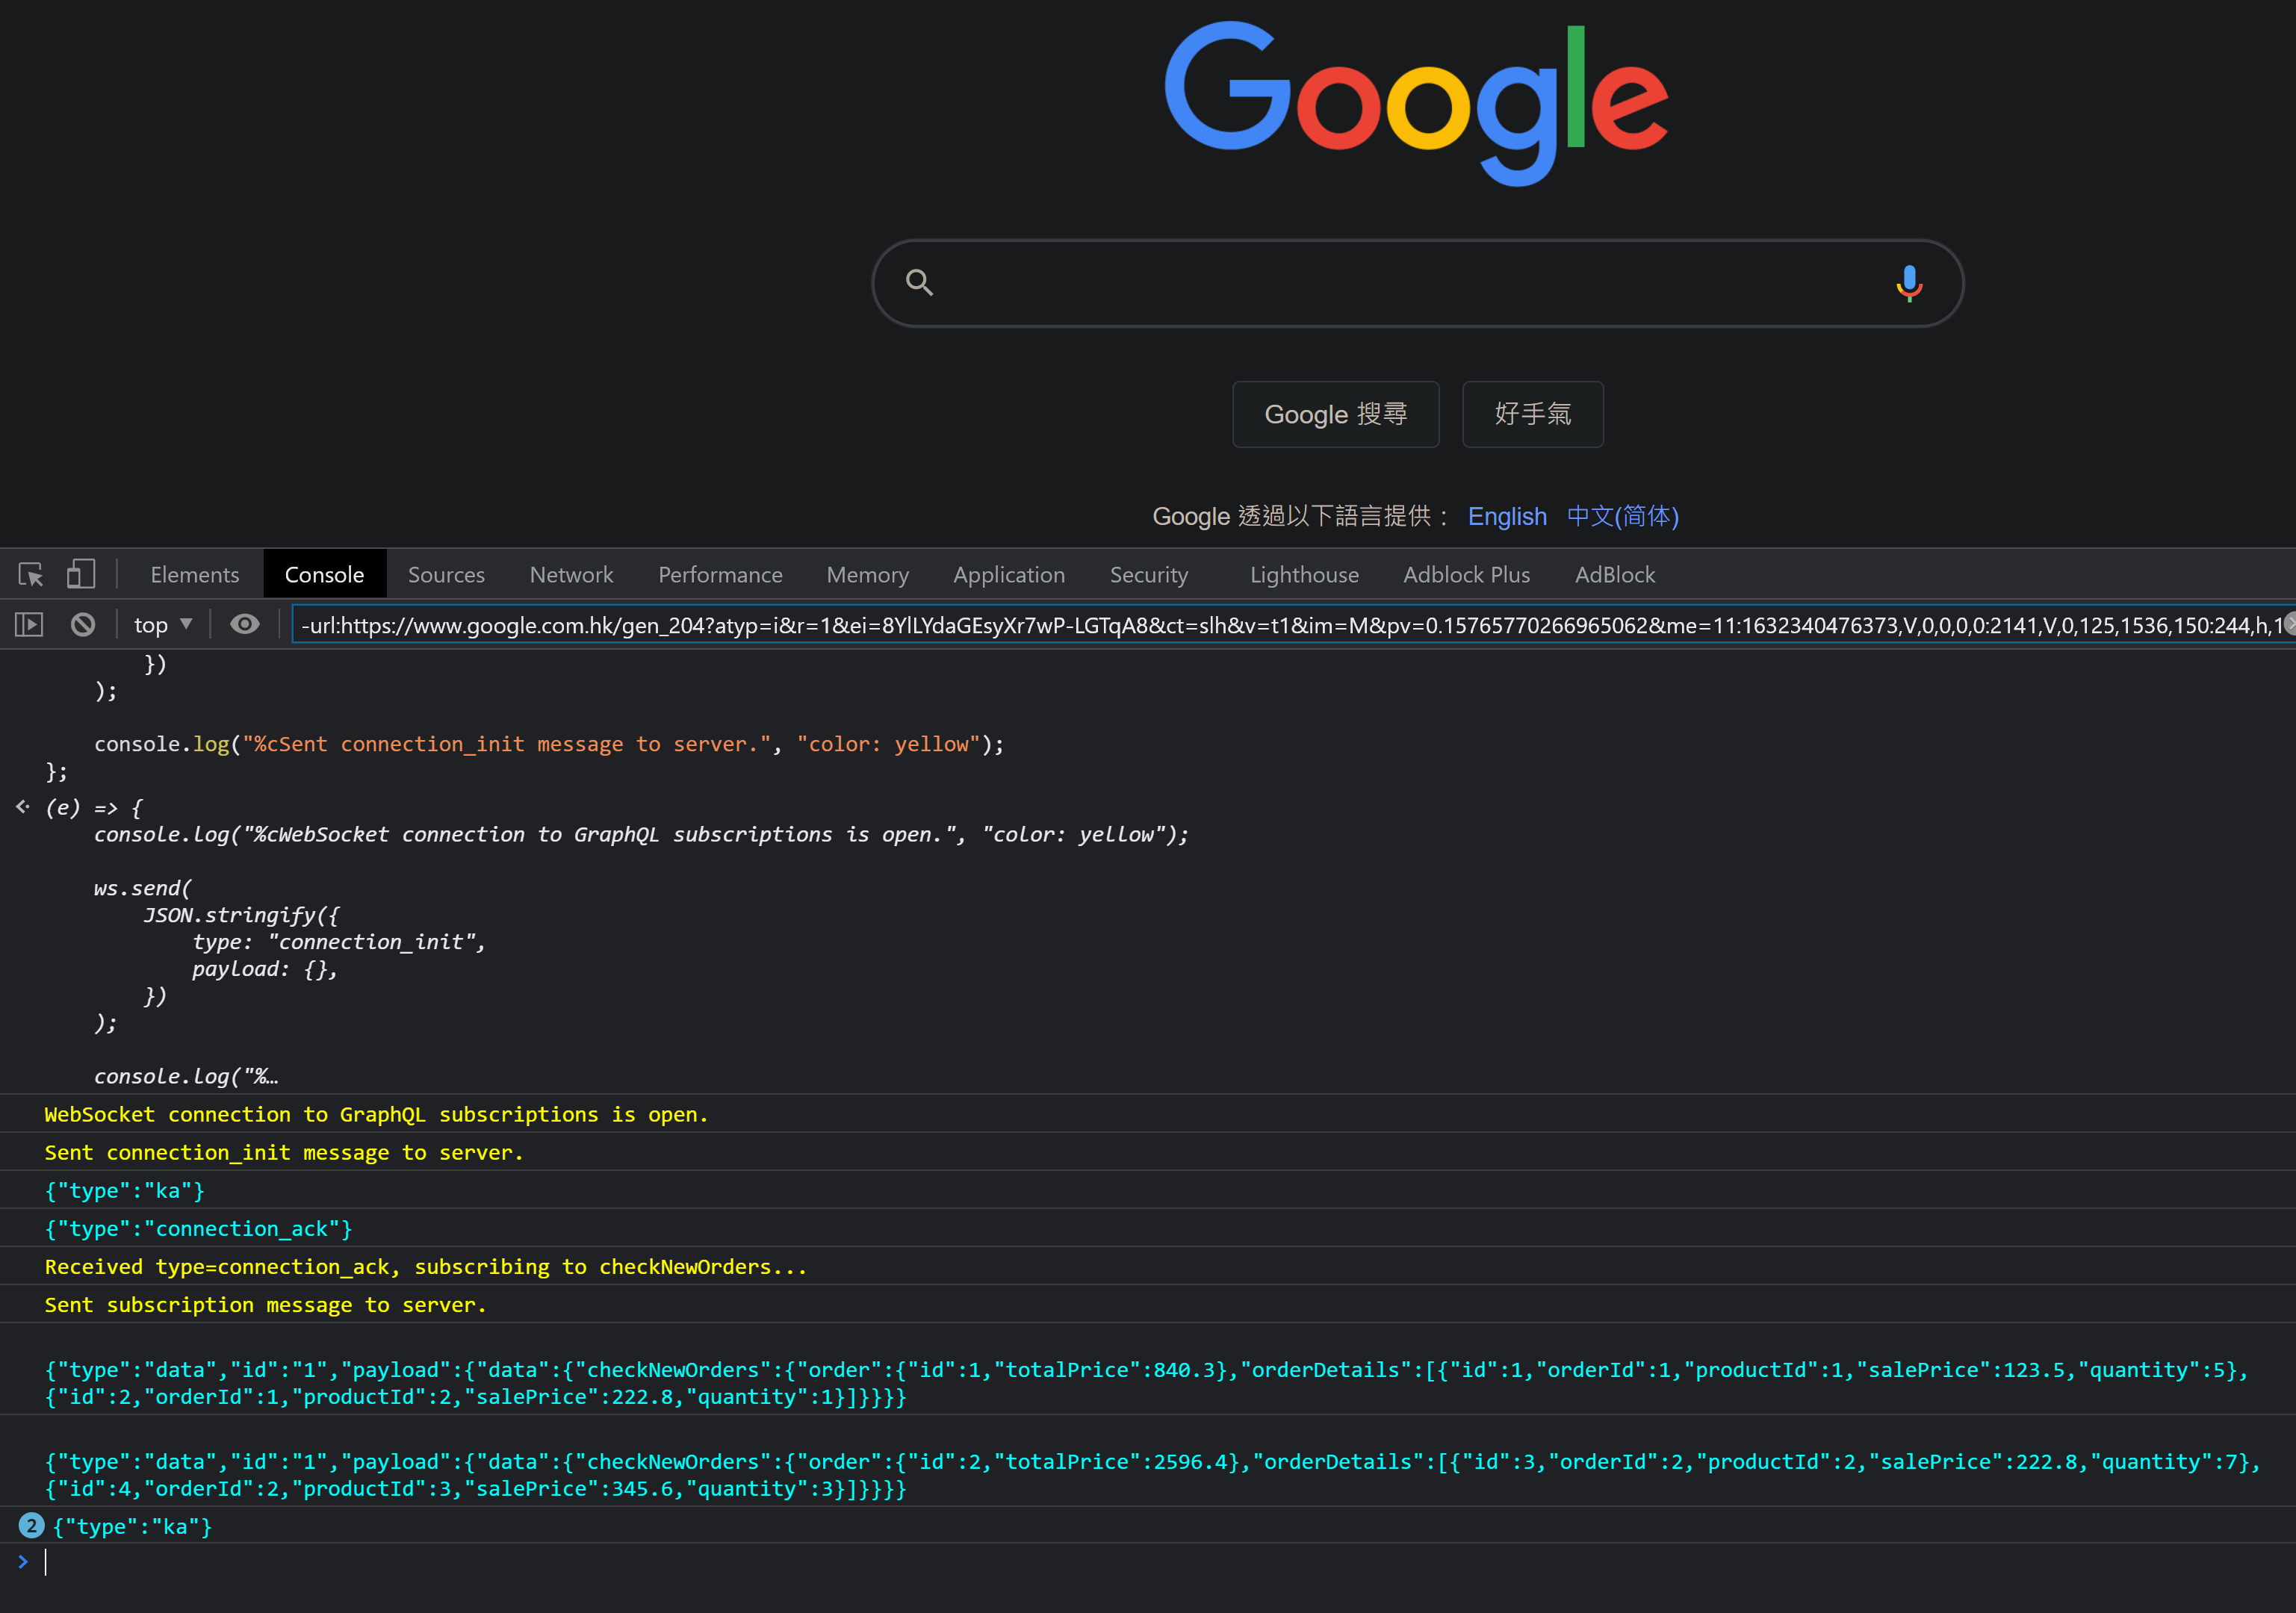2296x1613 pixels.
Task: Open the Adblock Plus tab
Action: [x=1466, y=574]
